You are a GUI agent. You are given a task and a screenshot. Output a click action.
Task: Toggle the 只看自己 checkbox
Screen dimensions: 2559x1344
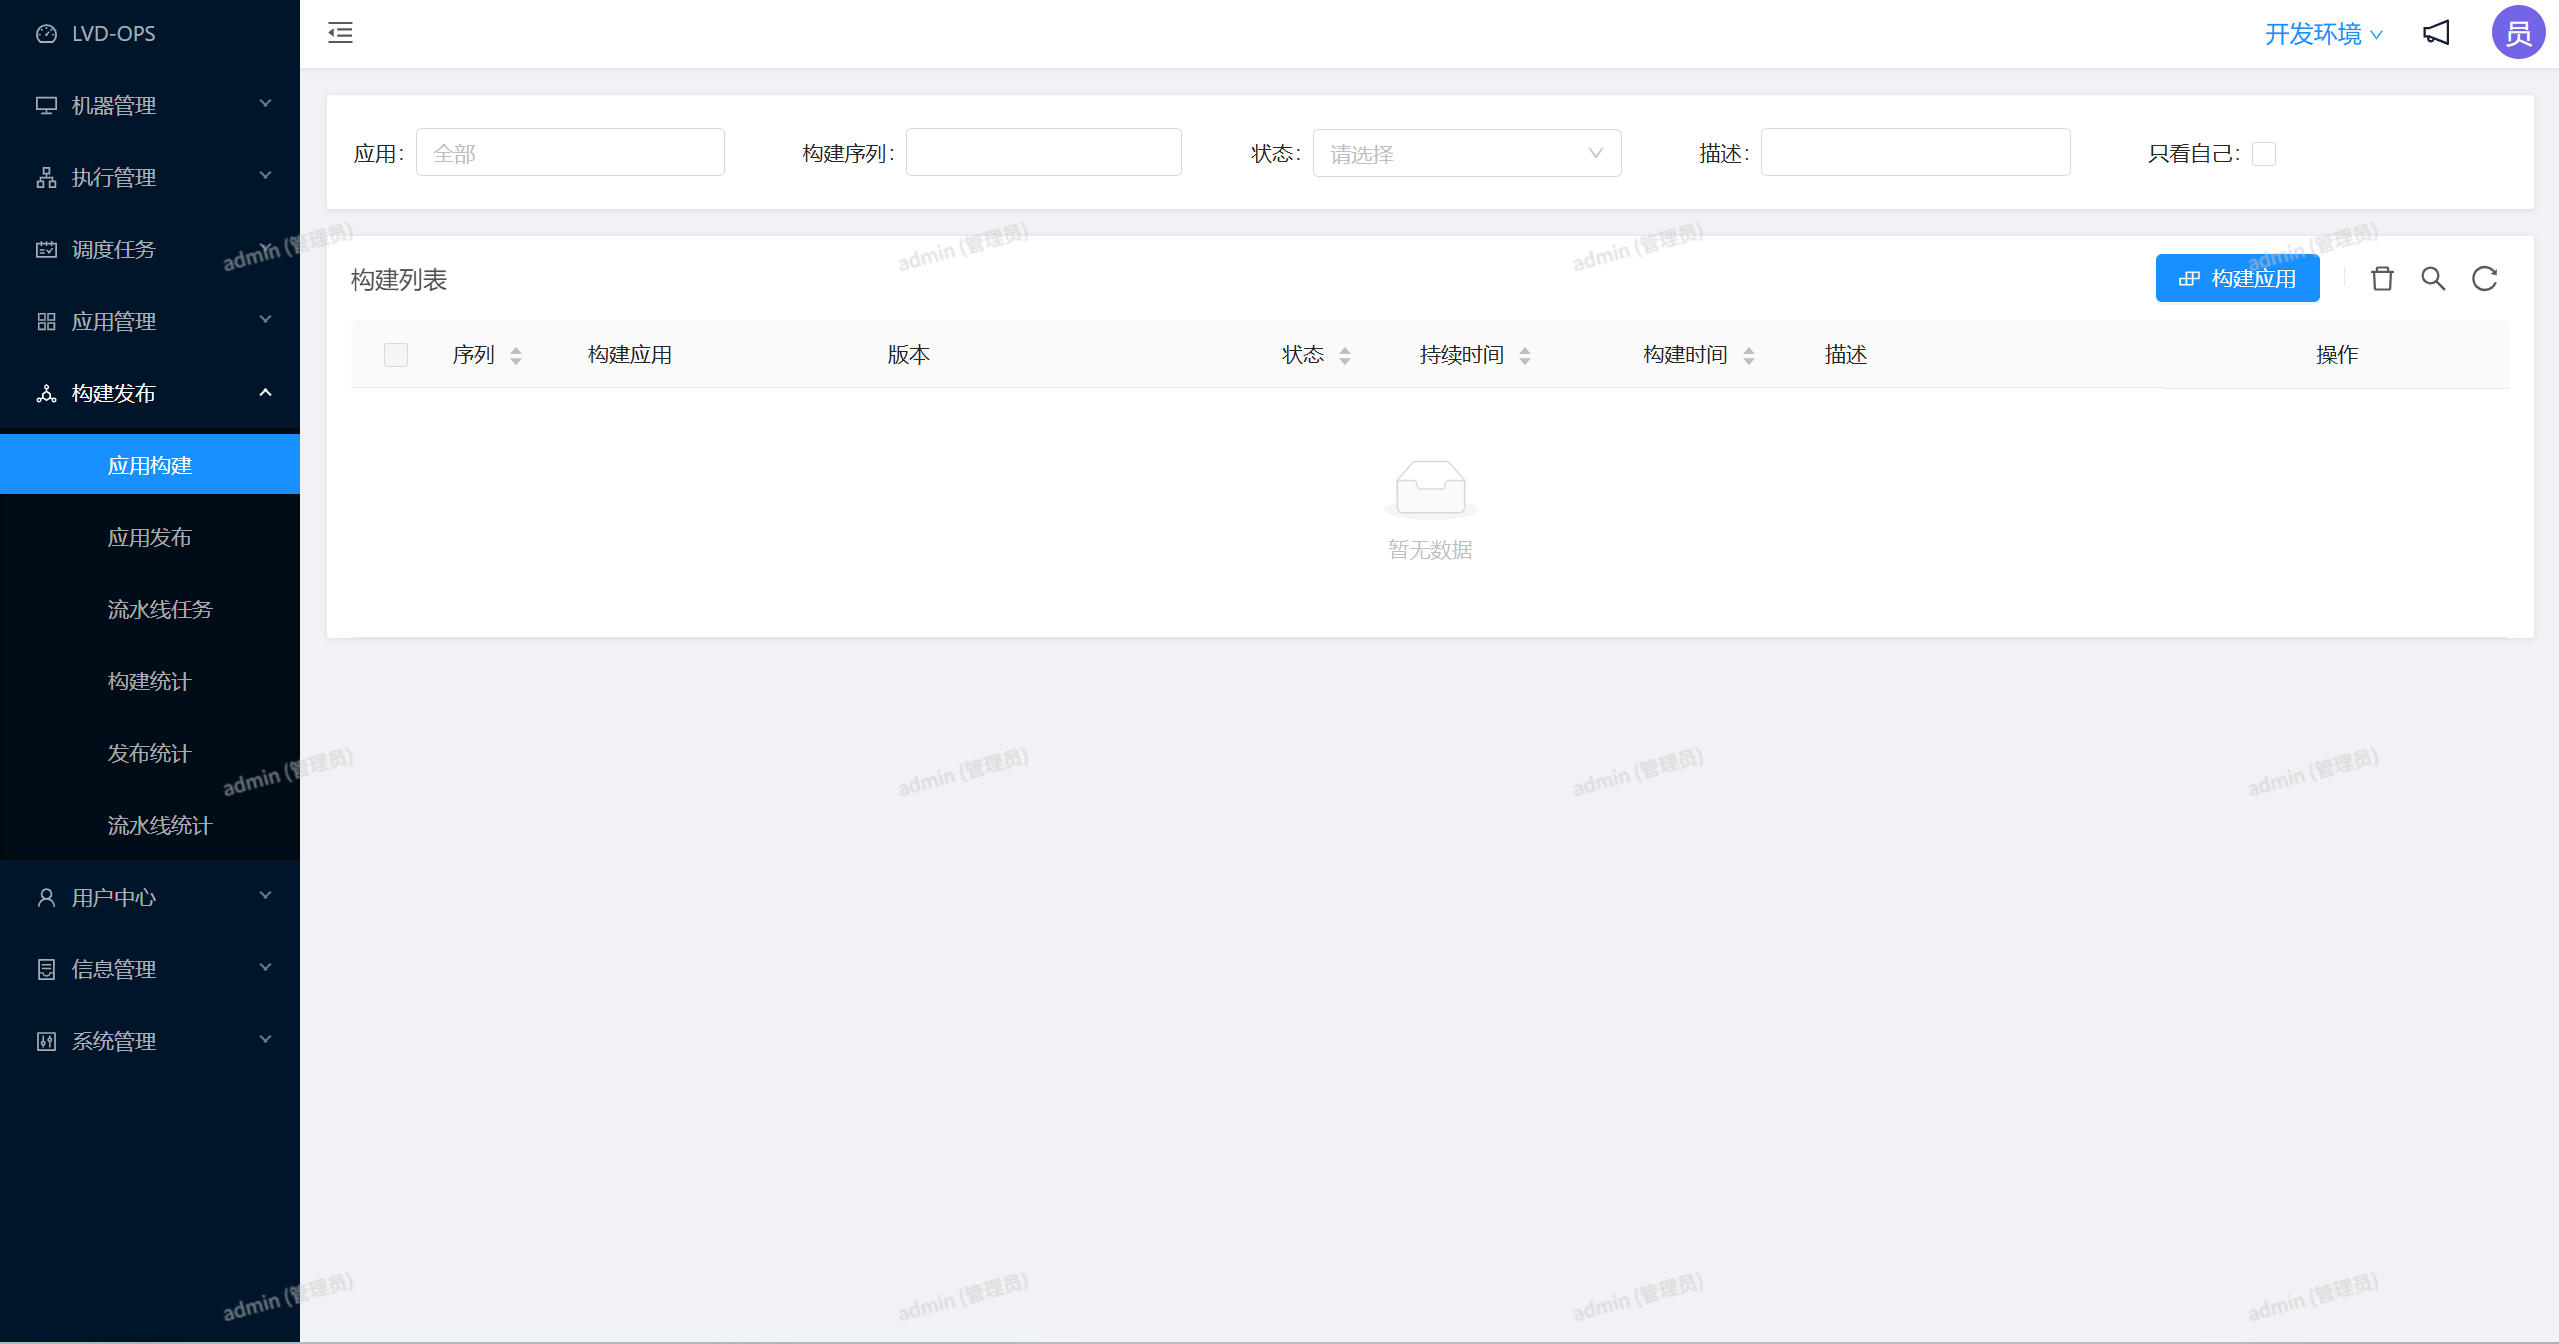2264,154
